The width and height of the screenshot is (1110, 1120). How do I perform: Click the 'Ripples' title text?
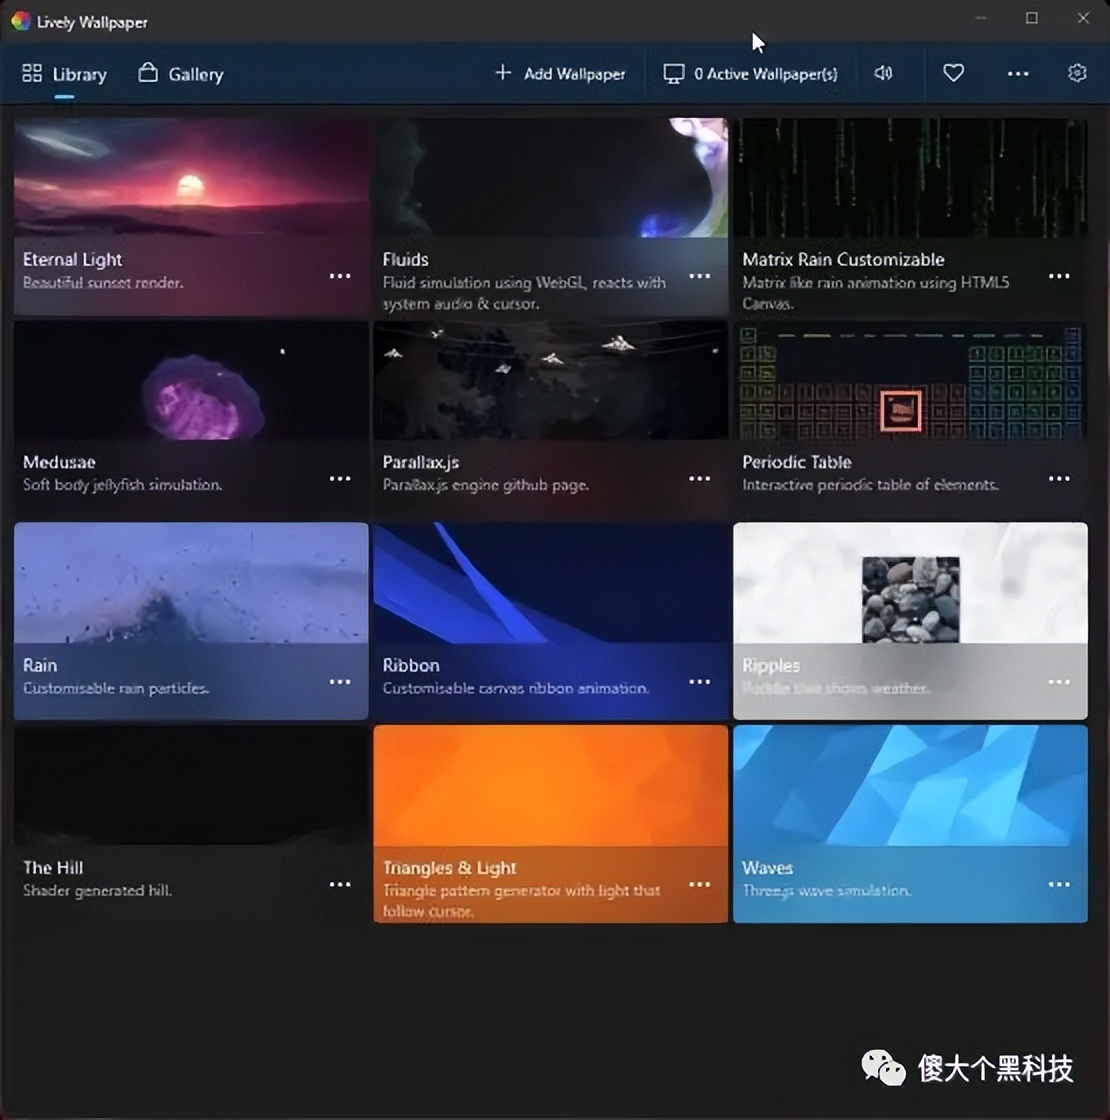click(x=771, y=665)
